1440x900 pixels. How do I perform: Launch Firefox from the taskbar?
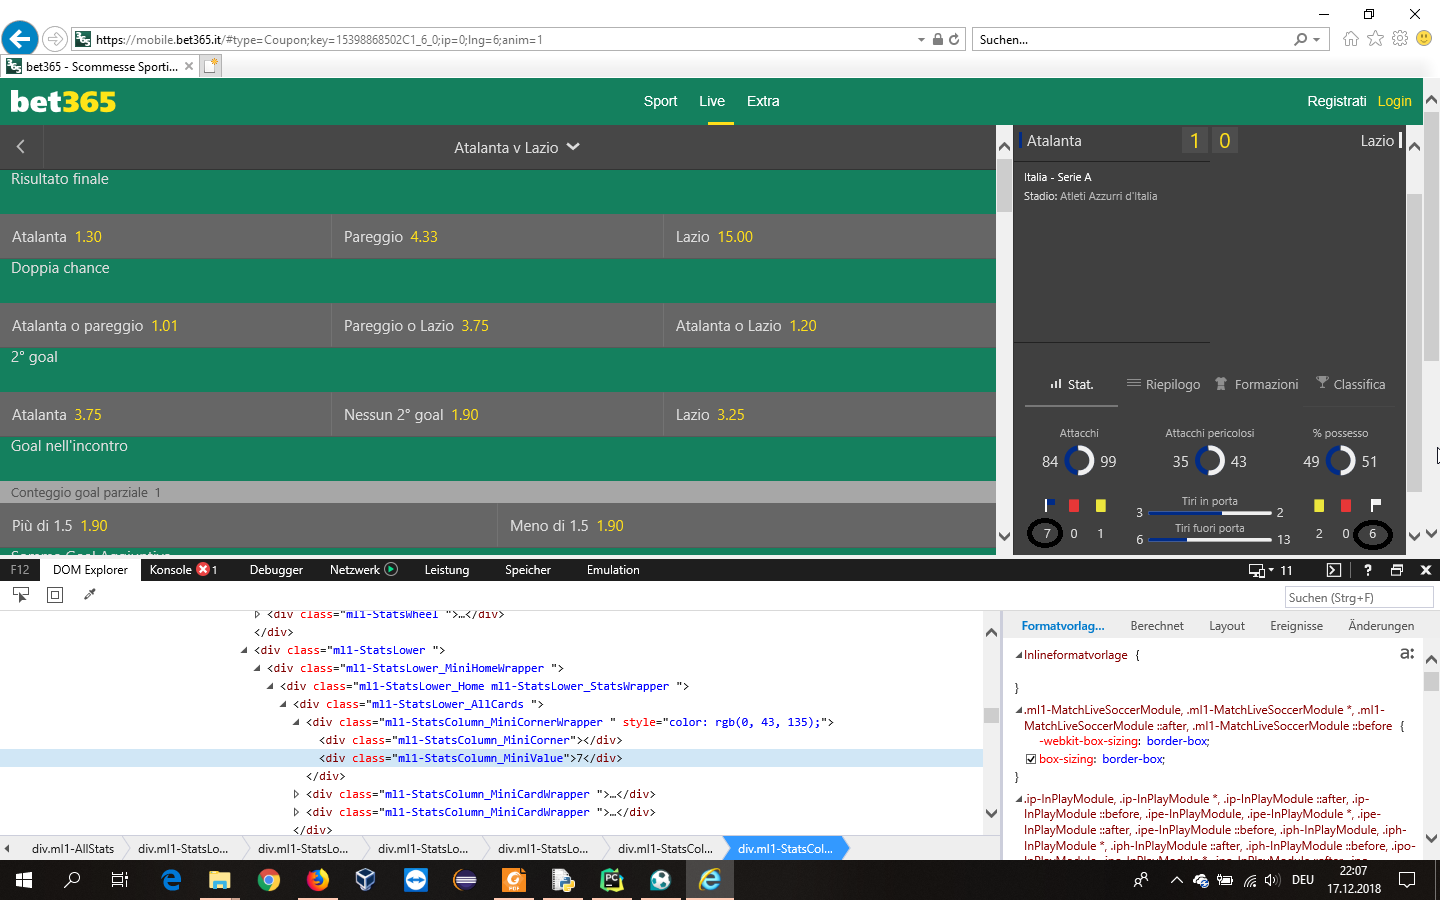pyautogui.click(x=317, y=880)
